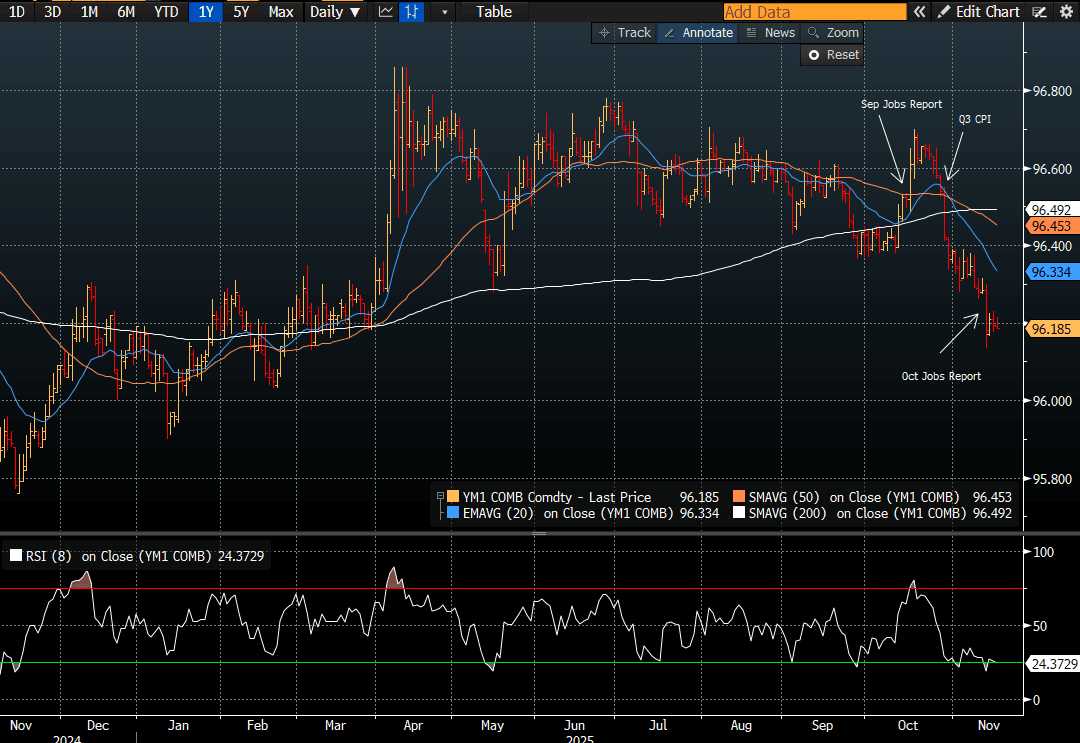Collapse the legend tree box icon
The image size is (1080, 743).
(x=440, y=497)
